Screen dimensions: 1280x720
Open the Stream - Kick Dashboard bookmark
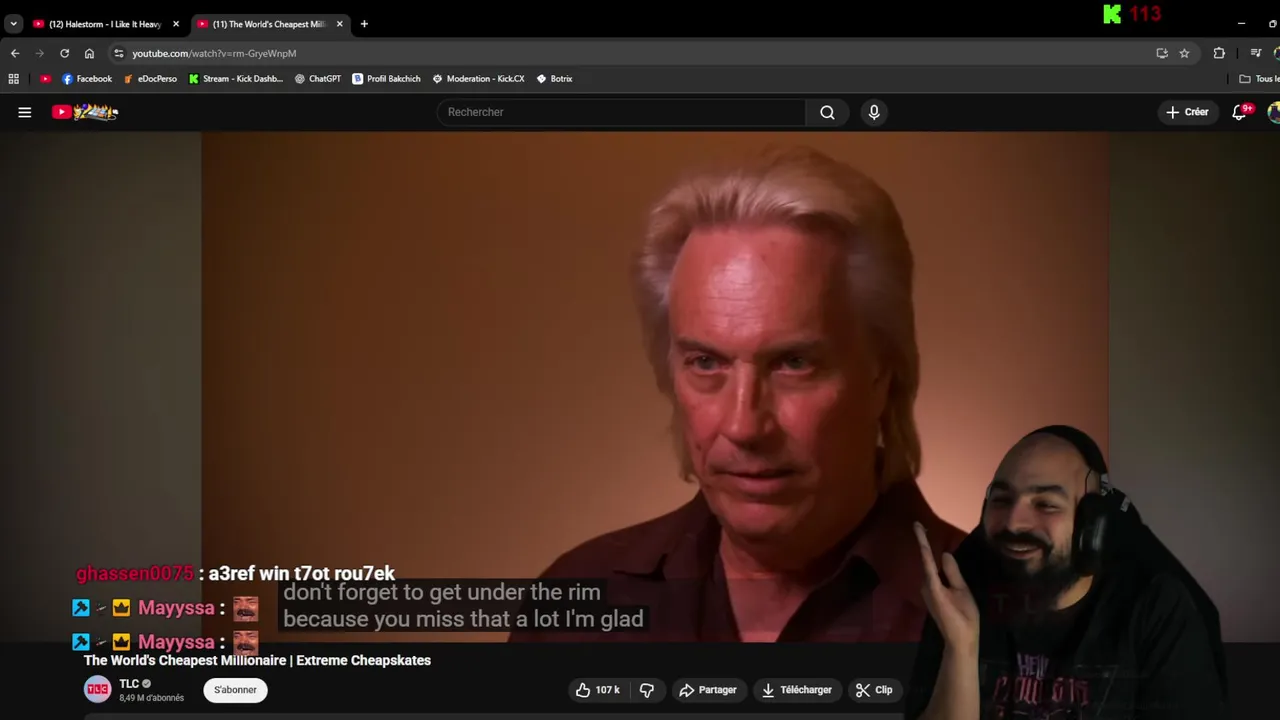236,79
